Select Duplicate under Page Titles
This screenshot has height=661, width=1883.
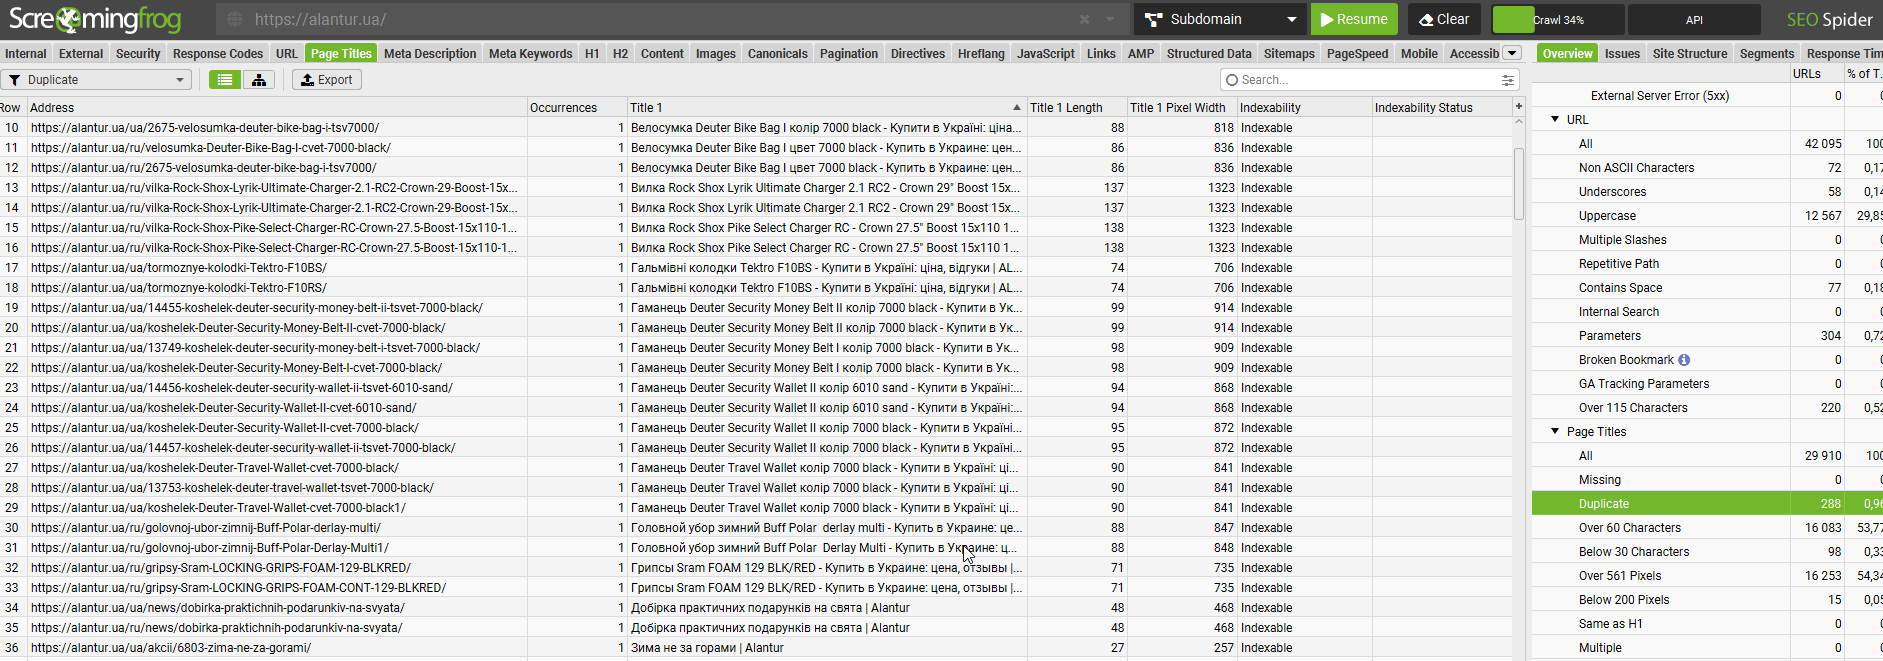pos(1604,504)
